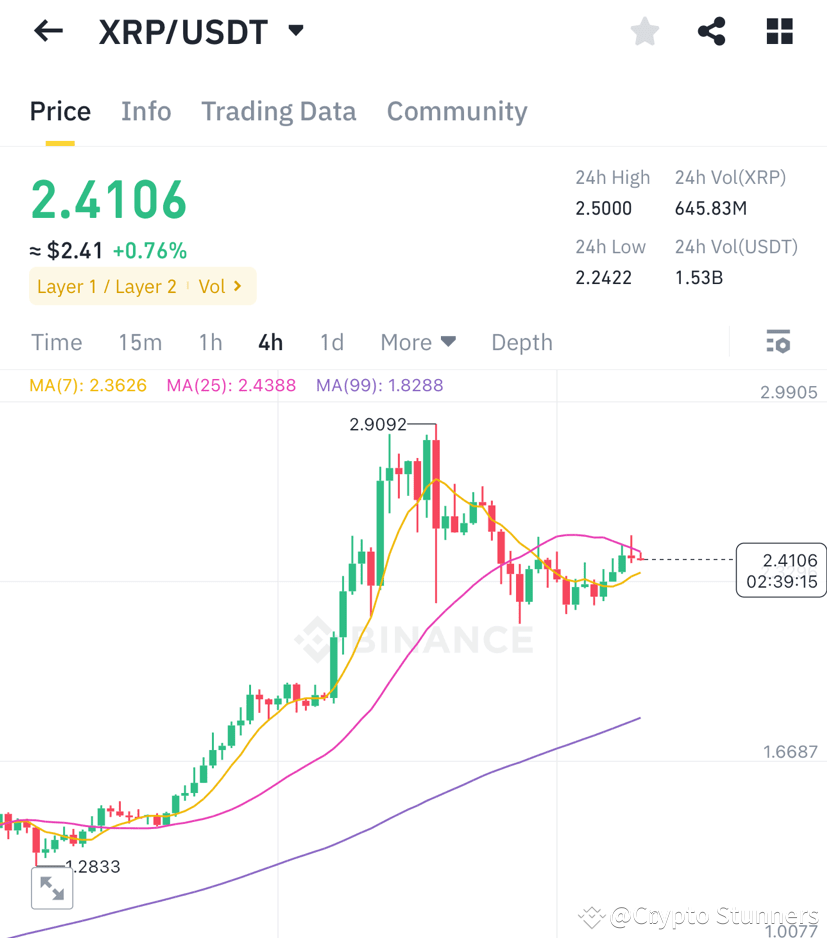827x938 pixels.
Task: Toggle the MA(99) moving average
Action: pyautogui.click(x=378, y=384)
